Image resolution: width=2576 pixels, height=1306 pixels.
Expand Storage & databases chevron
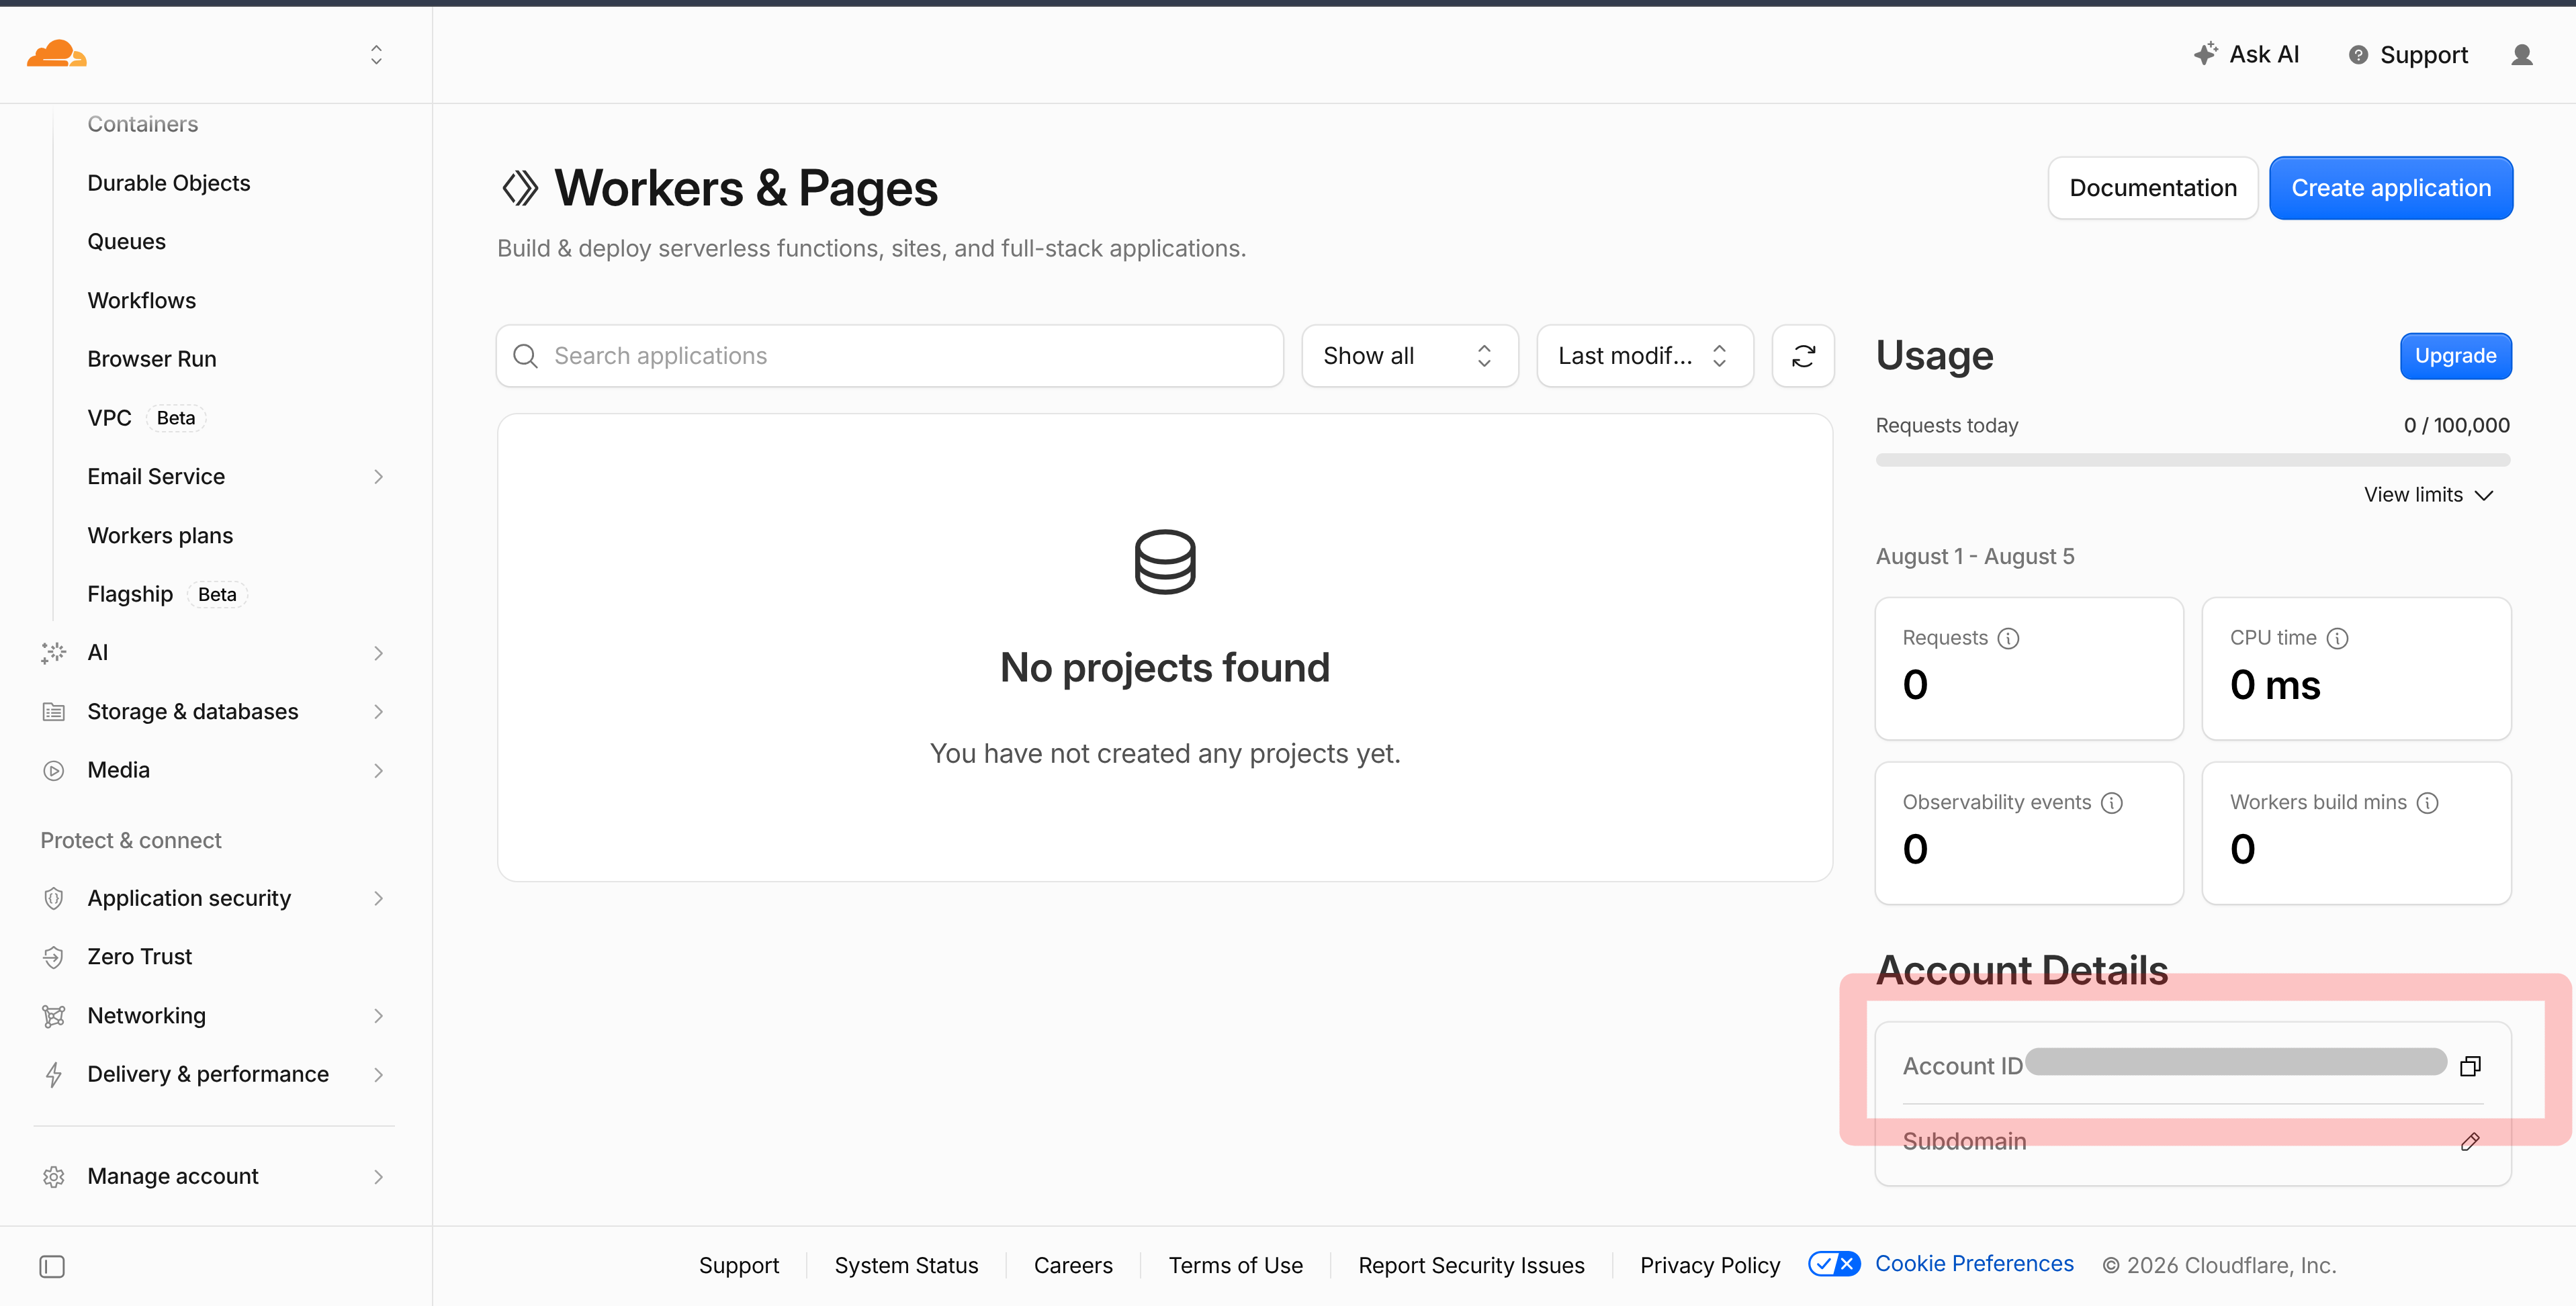pyautogui.click(x=378, y=712)
